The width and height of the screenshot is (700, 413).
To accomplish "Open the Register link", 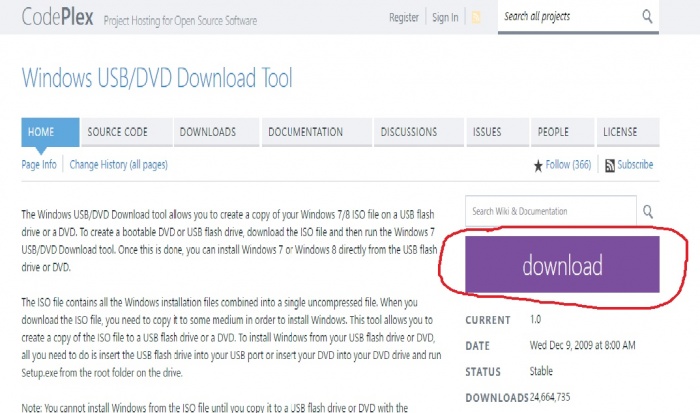I will point(404,17).
